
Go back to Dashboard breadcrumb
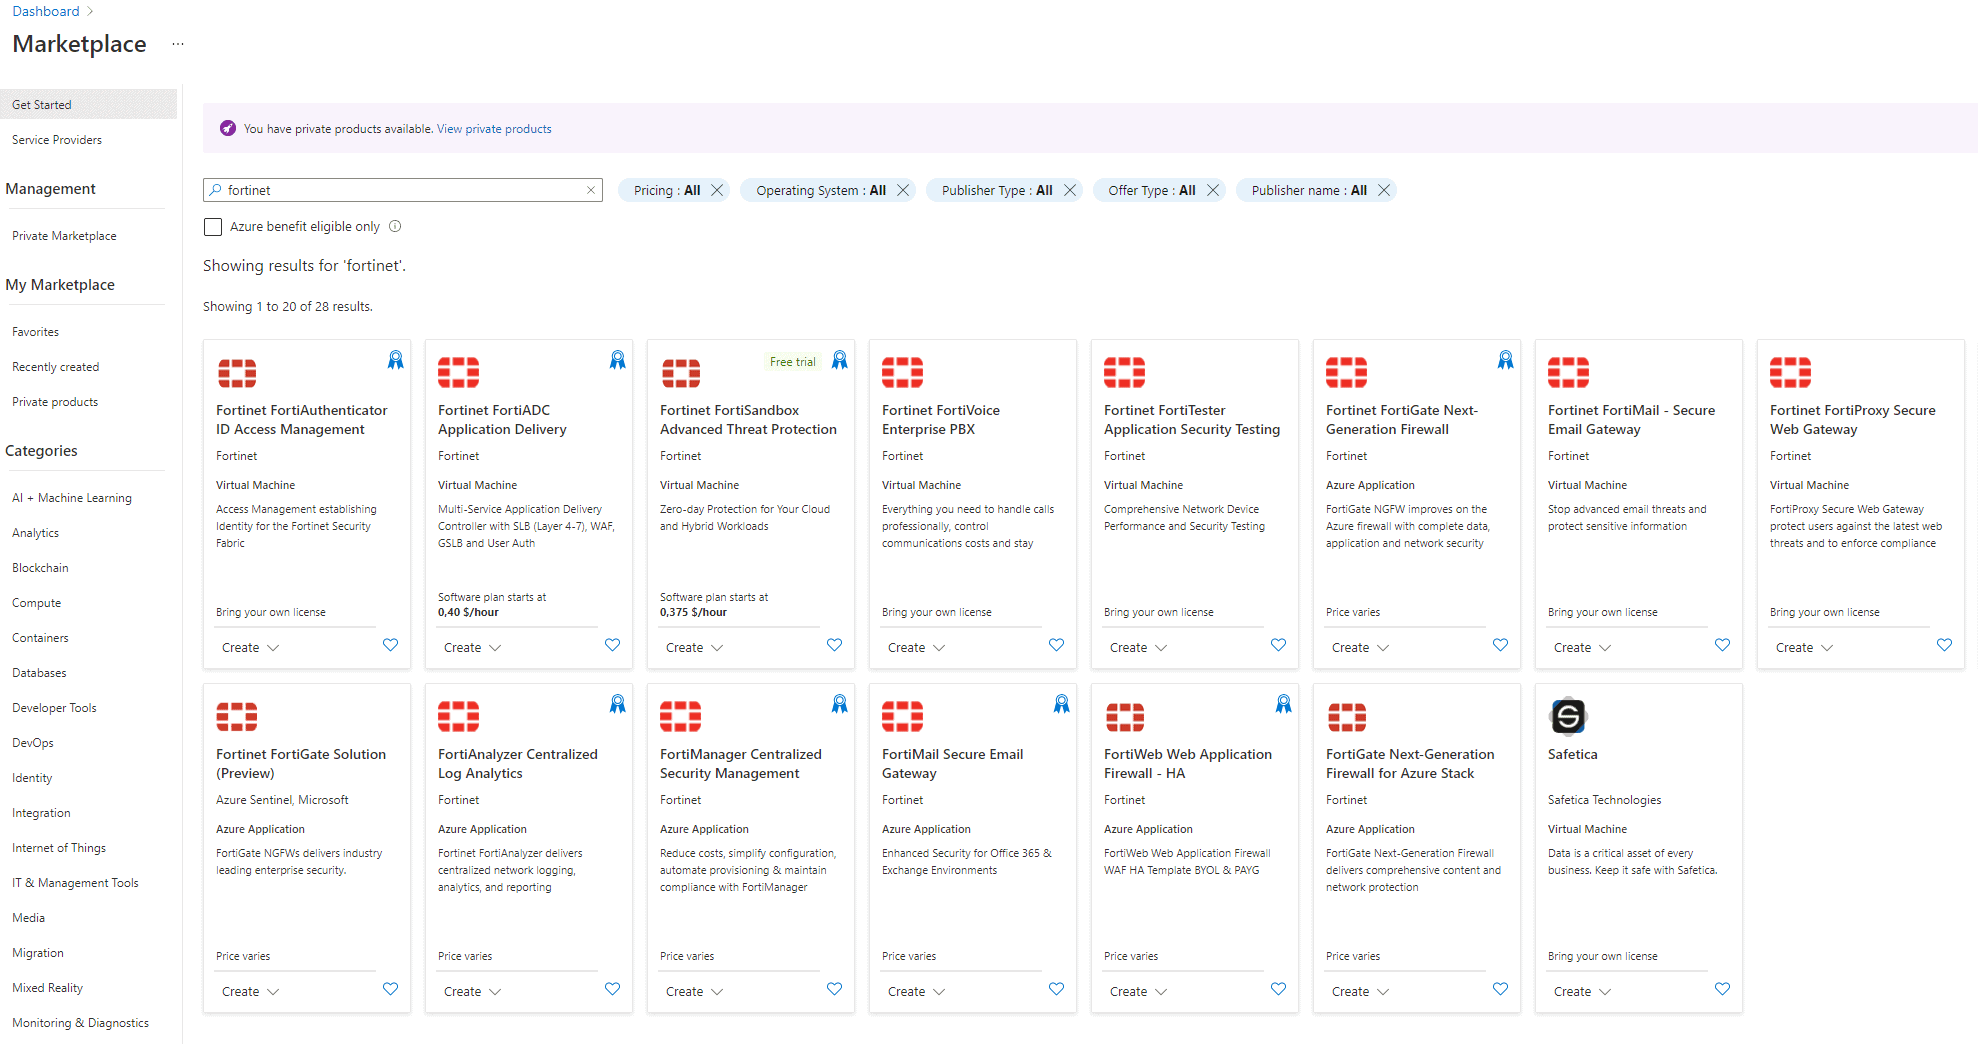pos(46,11)
